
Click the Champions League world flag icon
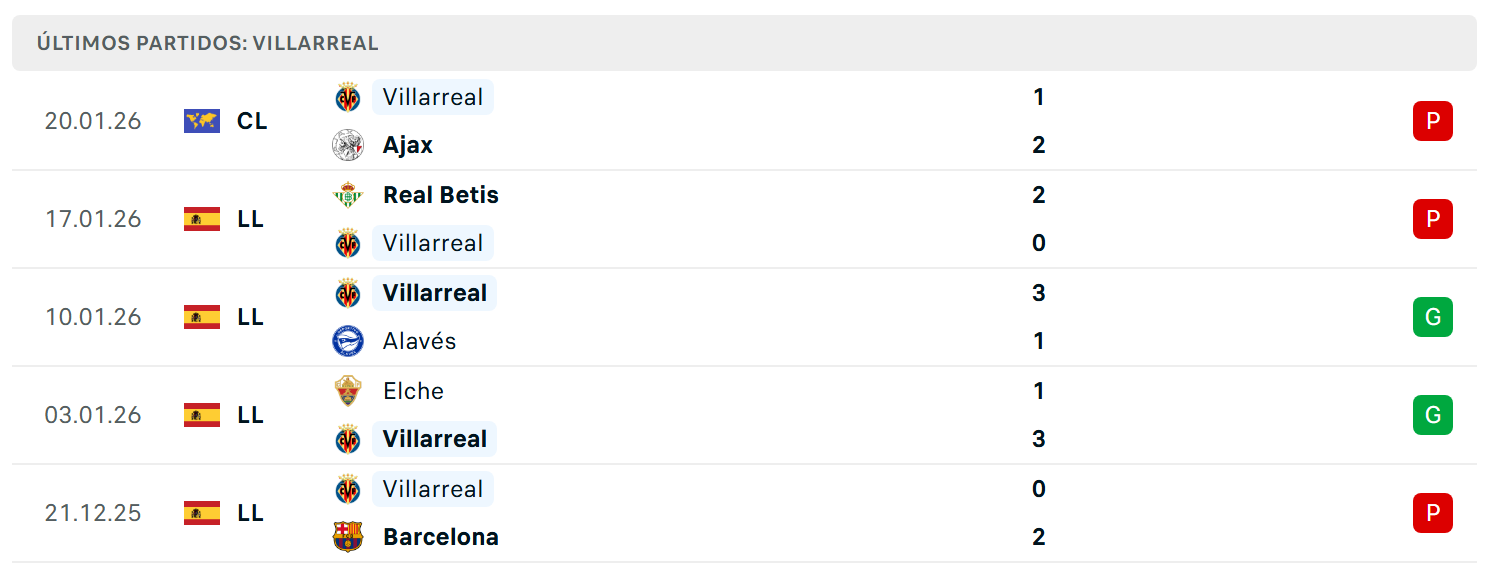pos(202,121)
